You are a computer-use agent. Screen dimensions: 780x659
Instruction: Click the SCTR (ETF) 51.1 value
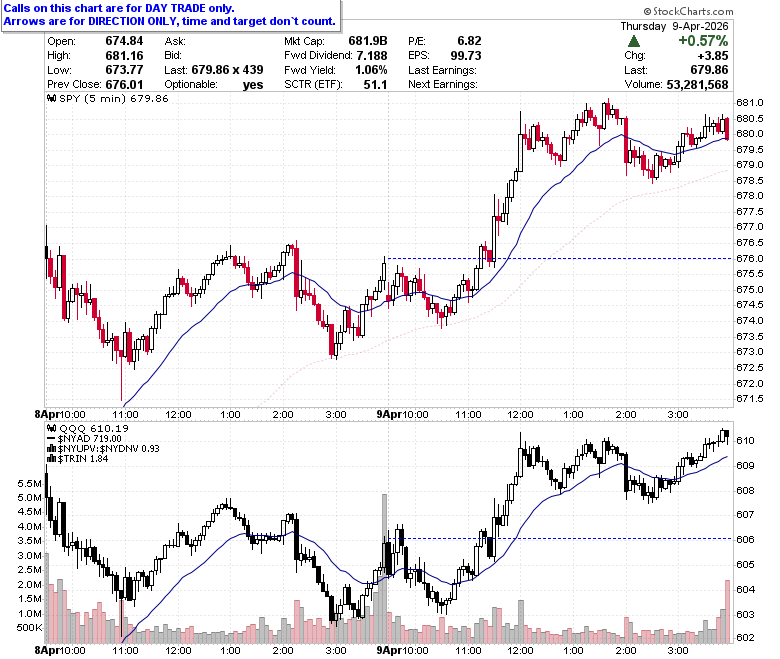375,85
